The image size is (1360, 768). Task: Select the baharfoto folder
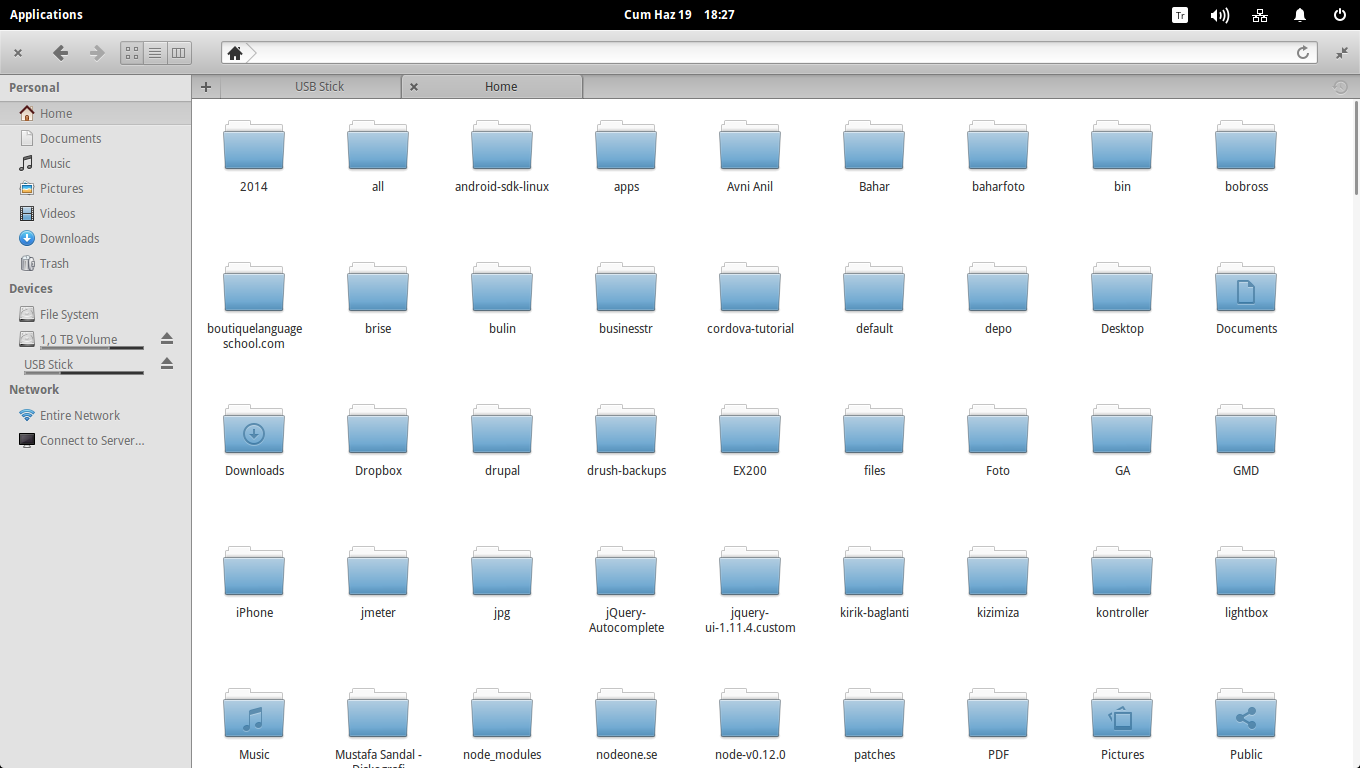[x=998, y=156]
